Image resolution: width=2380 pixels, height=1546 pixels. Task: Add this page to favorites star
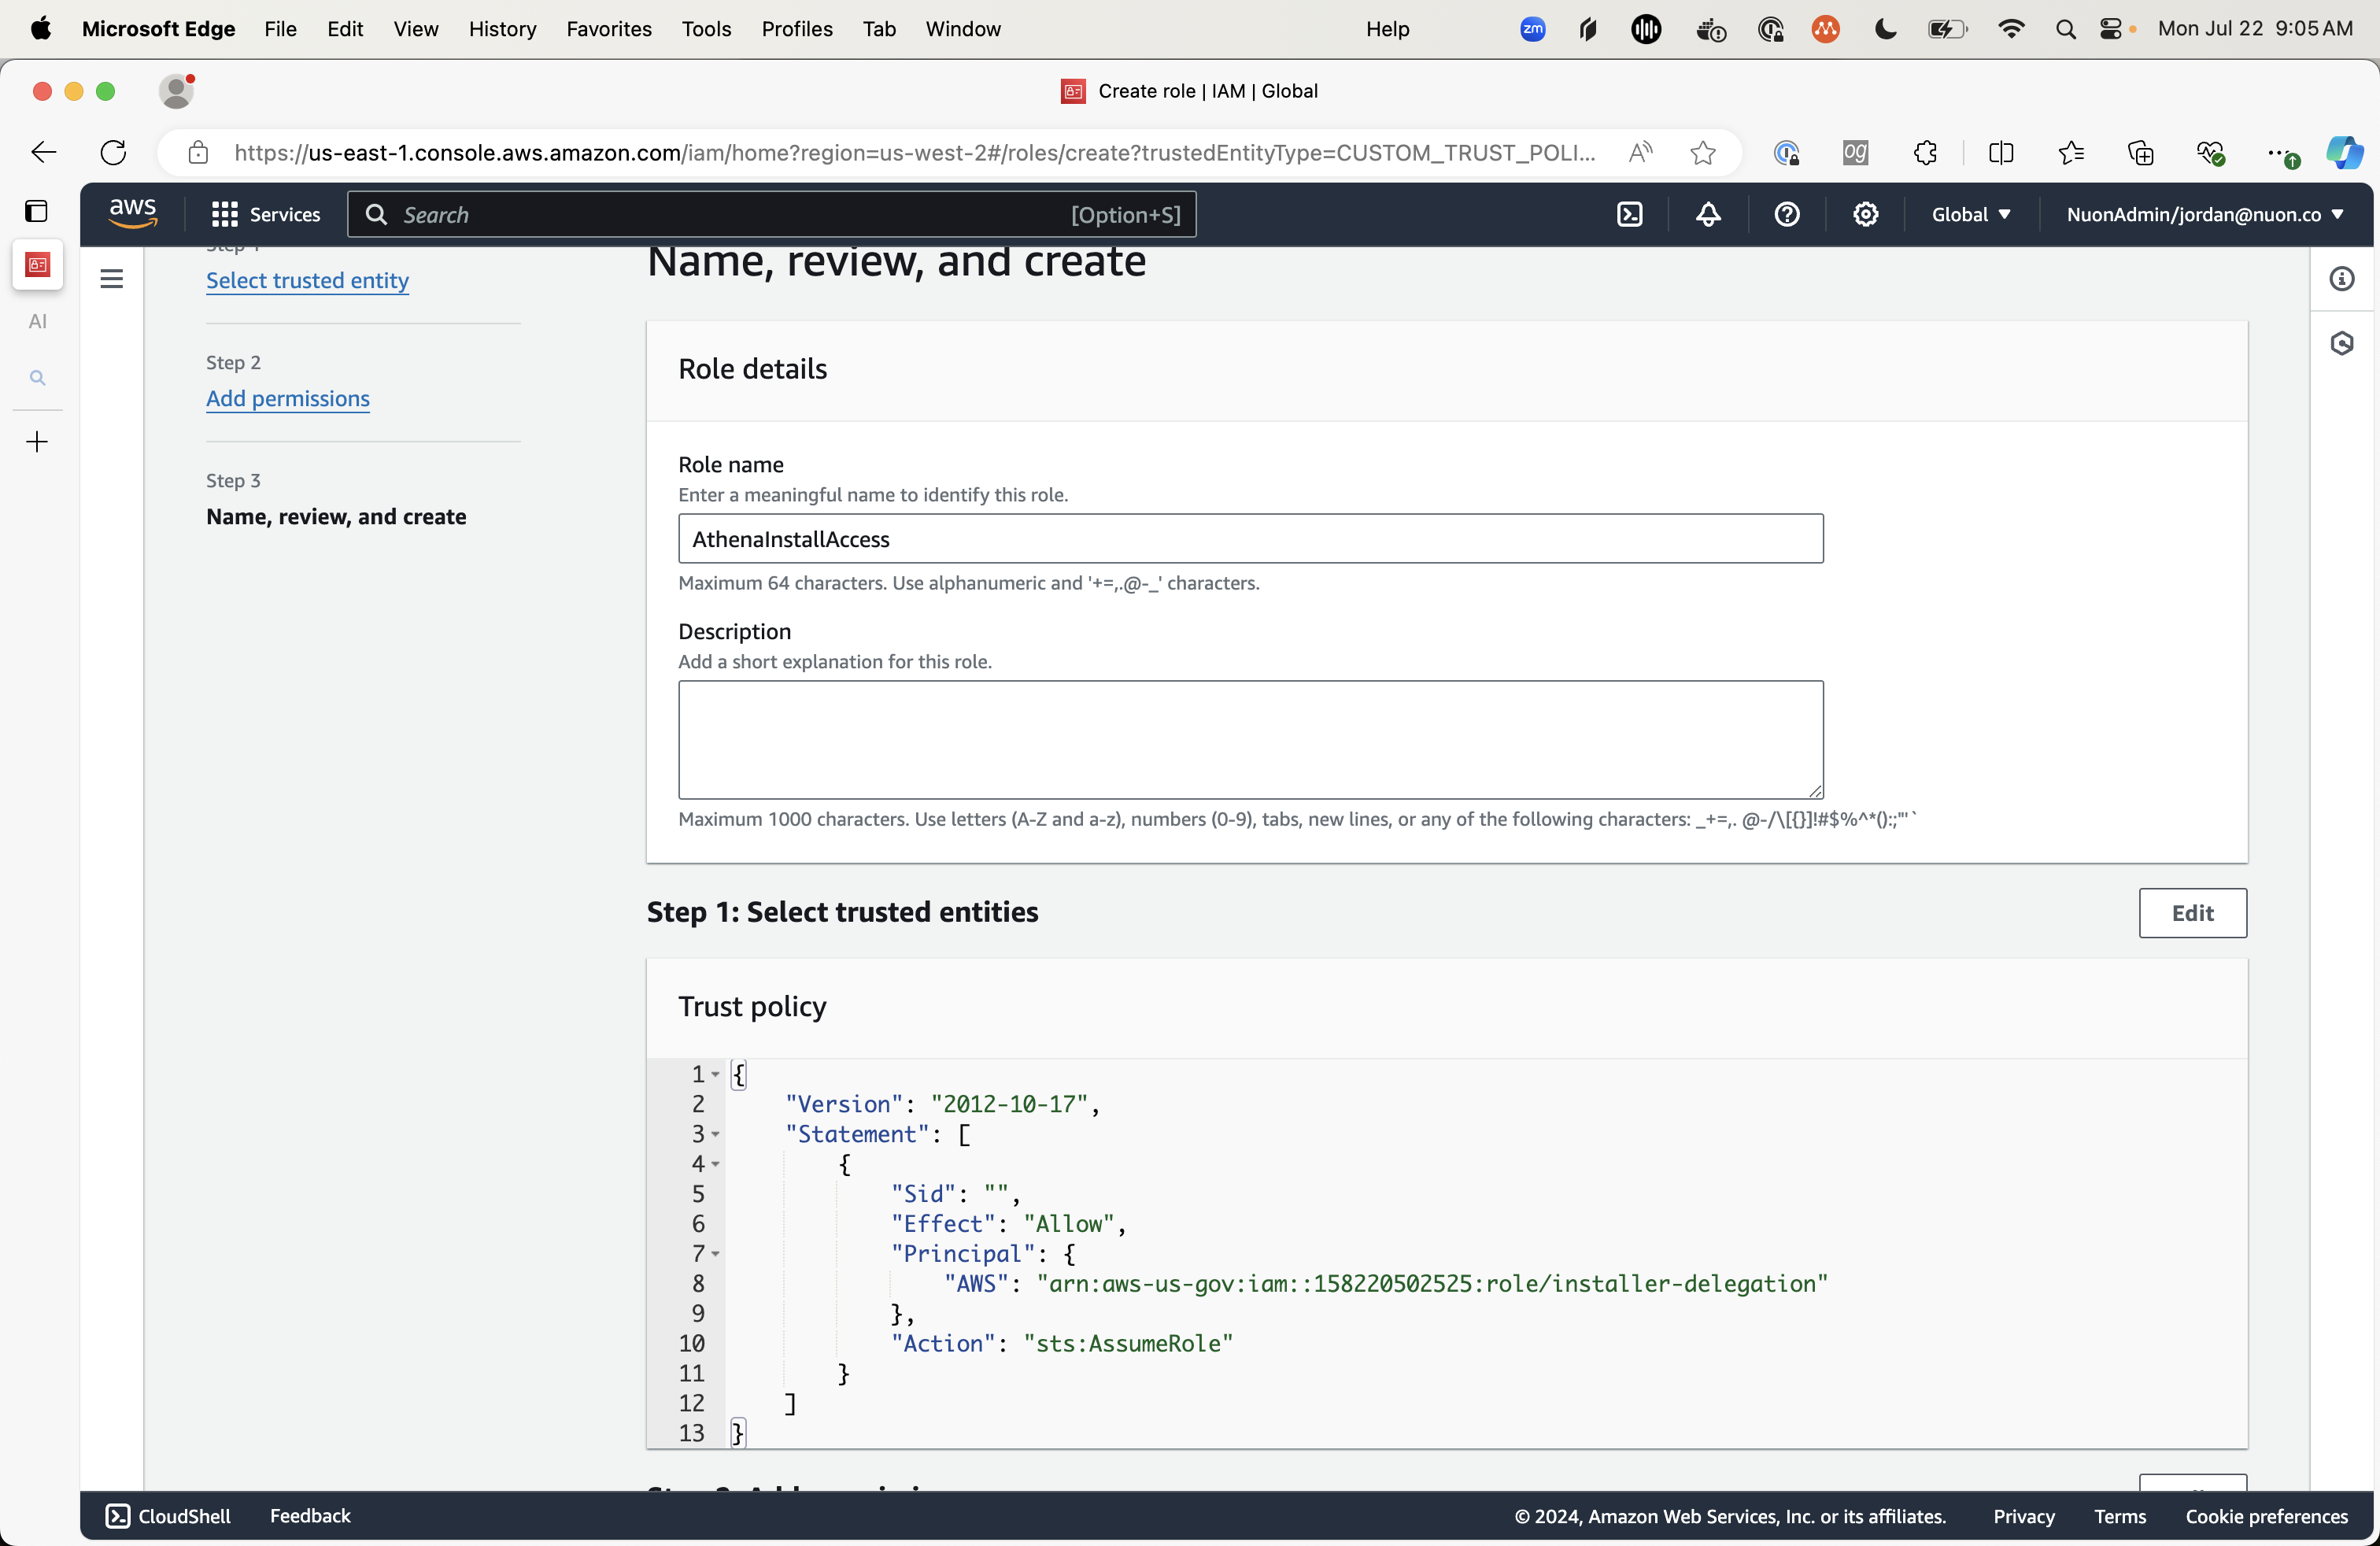pyautogui.click(x=1702, y=152)
